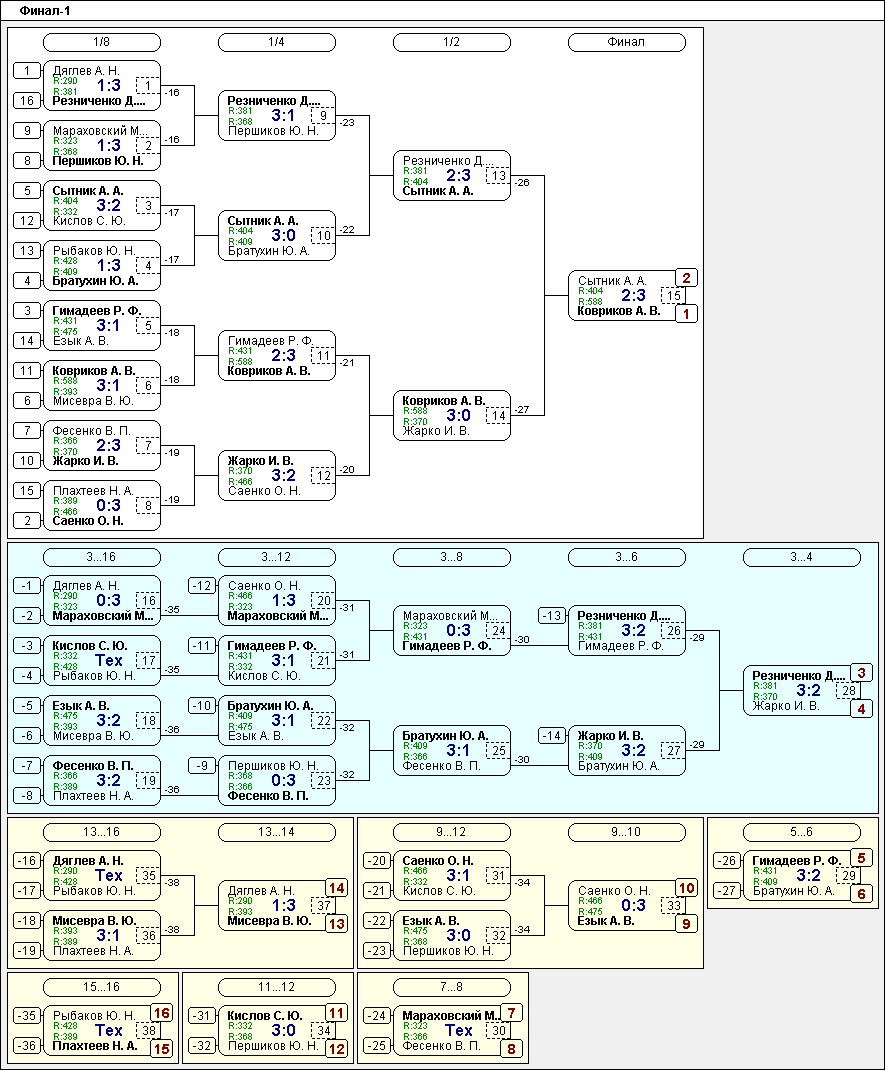887x1071 pixels.
Task: Open the 3...8 round header
Action: [451, 557]
